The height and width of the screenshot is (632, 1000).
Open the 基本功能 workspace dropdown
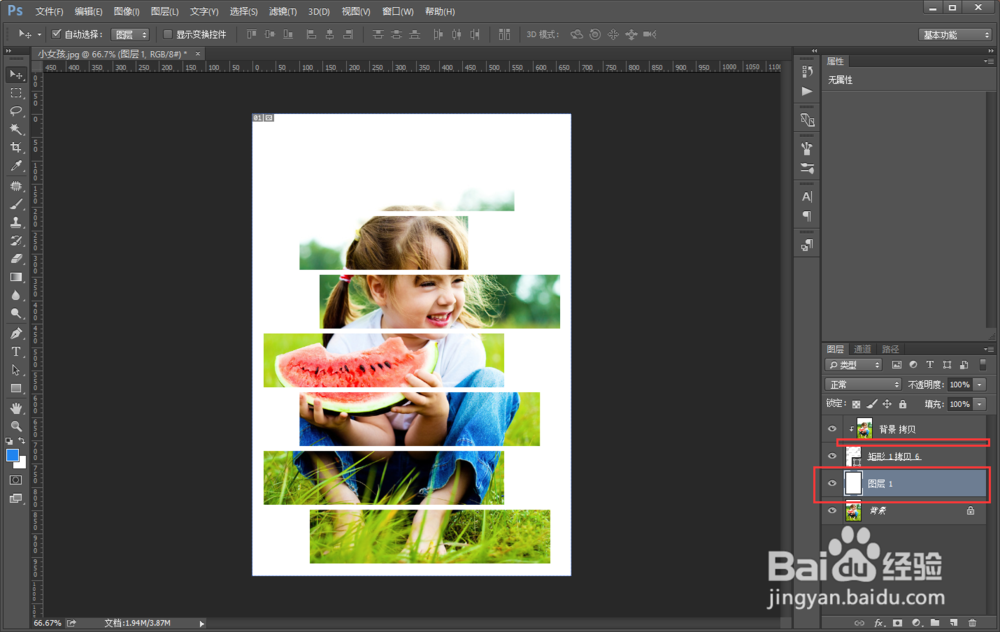point(955,34)
